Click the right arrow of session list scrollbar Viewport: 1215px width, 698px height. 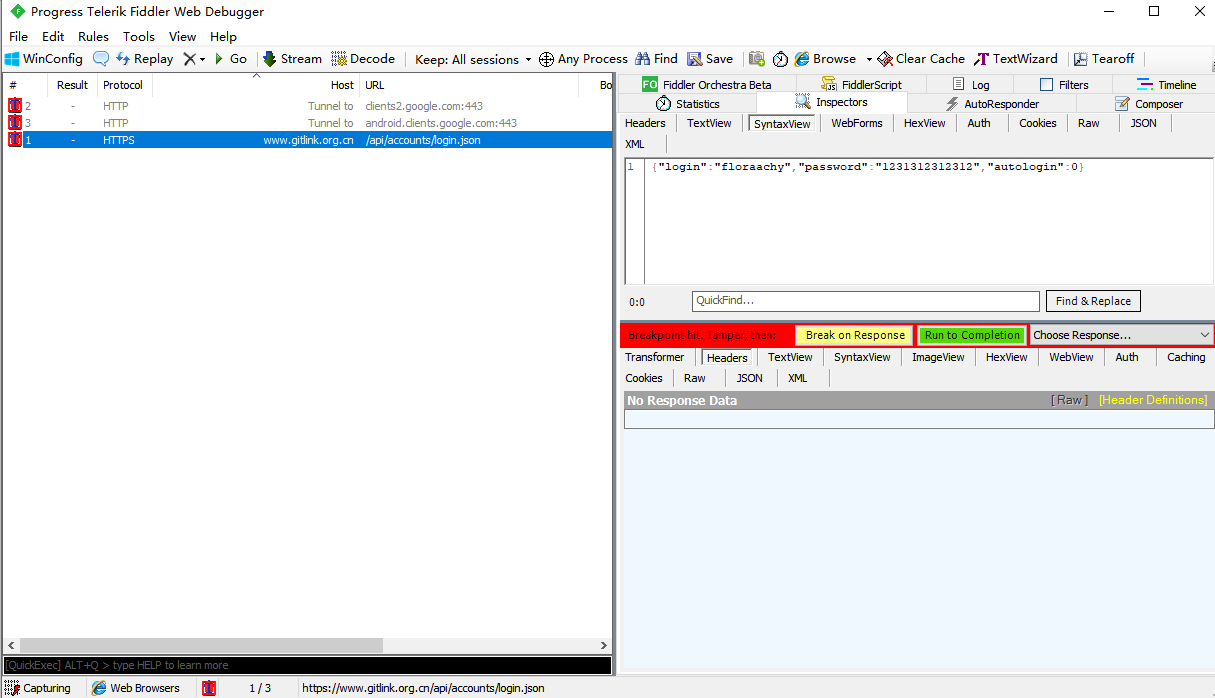click(x=604, y=646)
